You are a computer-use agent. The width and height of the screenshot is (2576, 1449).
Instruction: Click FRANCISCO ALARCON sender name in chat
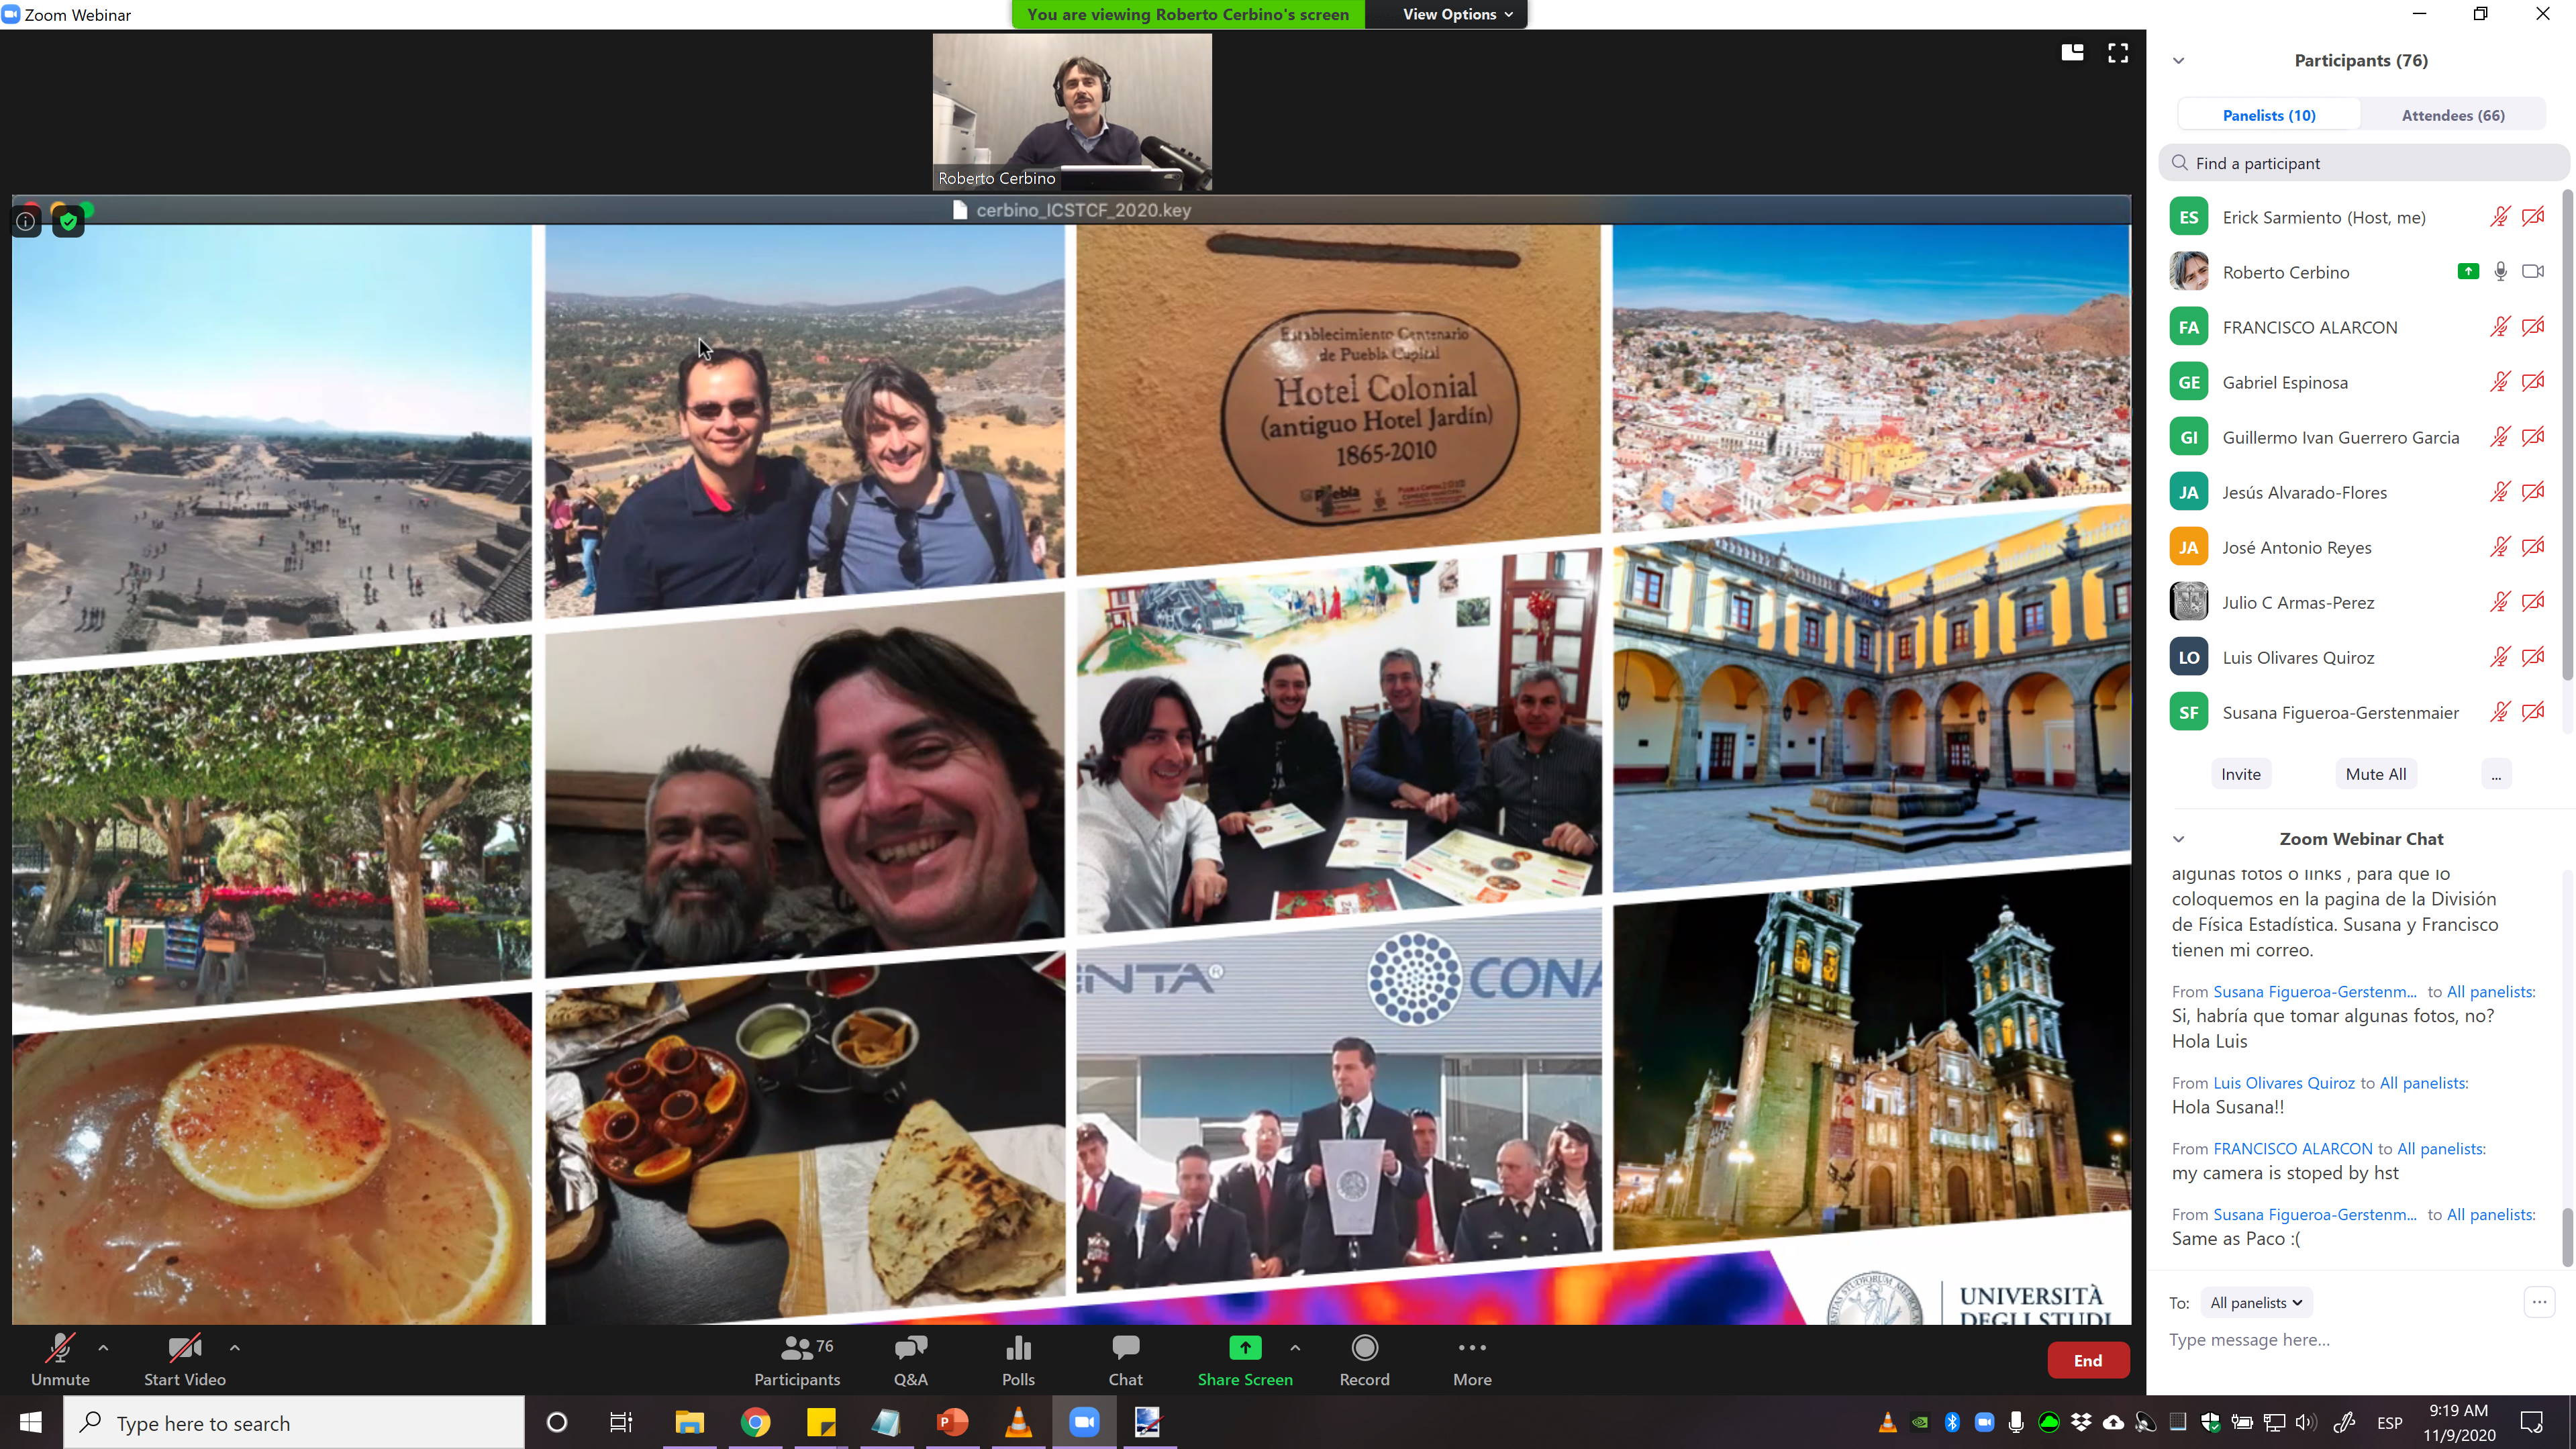coord(2292,1149)
